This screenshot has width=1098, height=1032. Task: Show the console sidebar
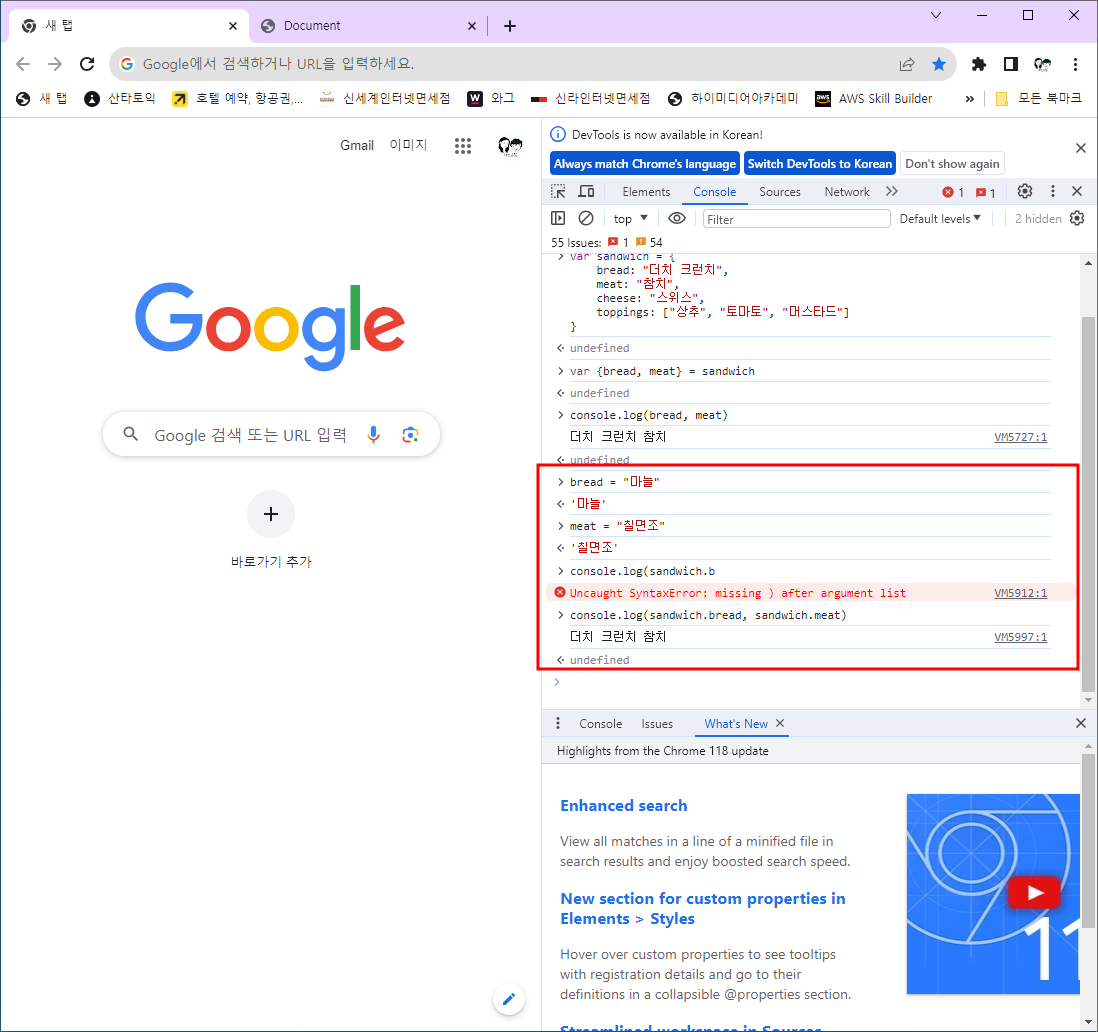(x=558, y=218)
